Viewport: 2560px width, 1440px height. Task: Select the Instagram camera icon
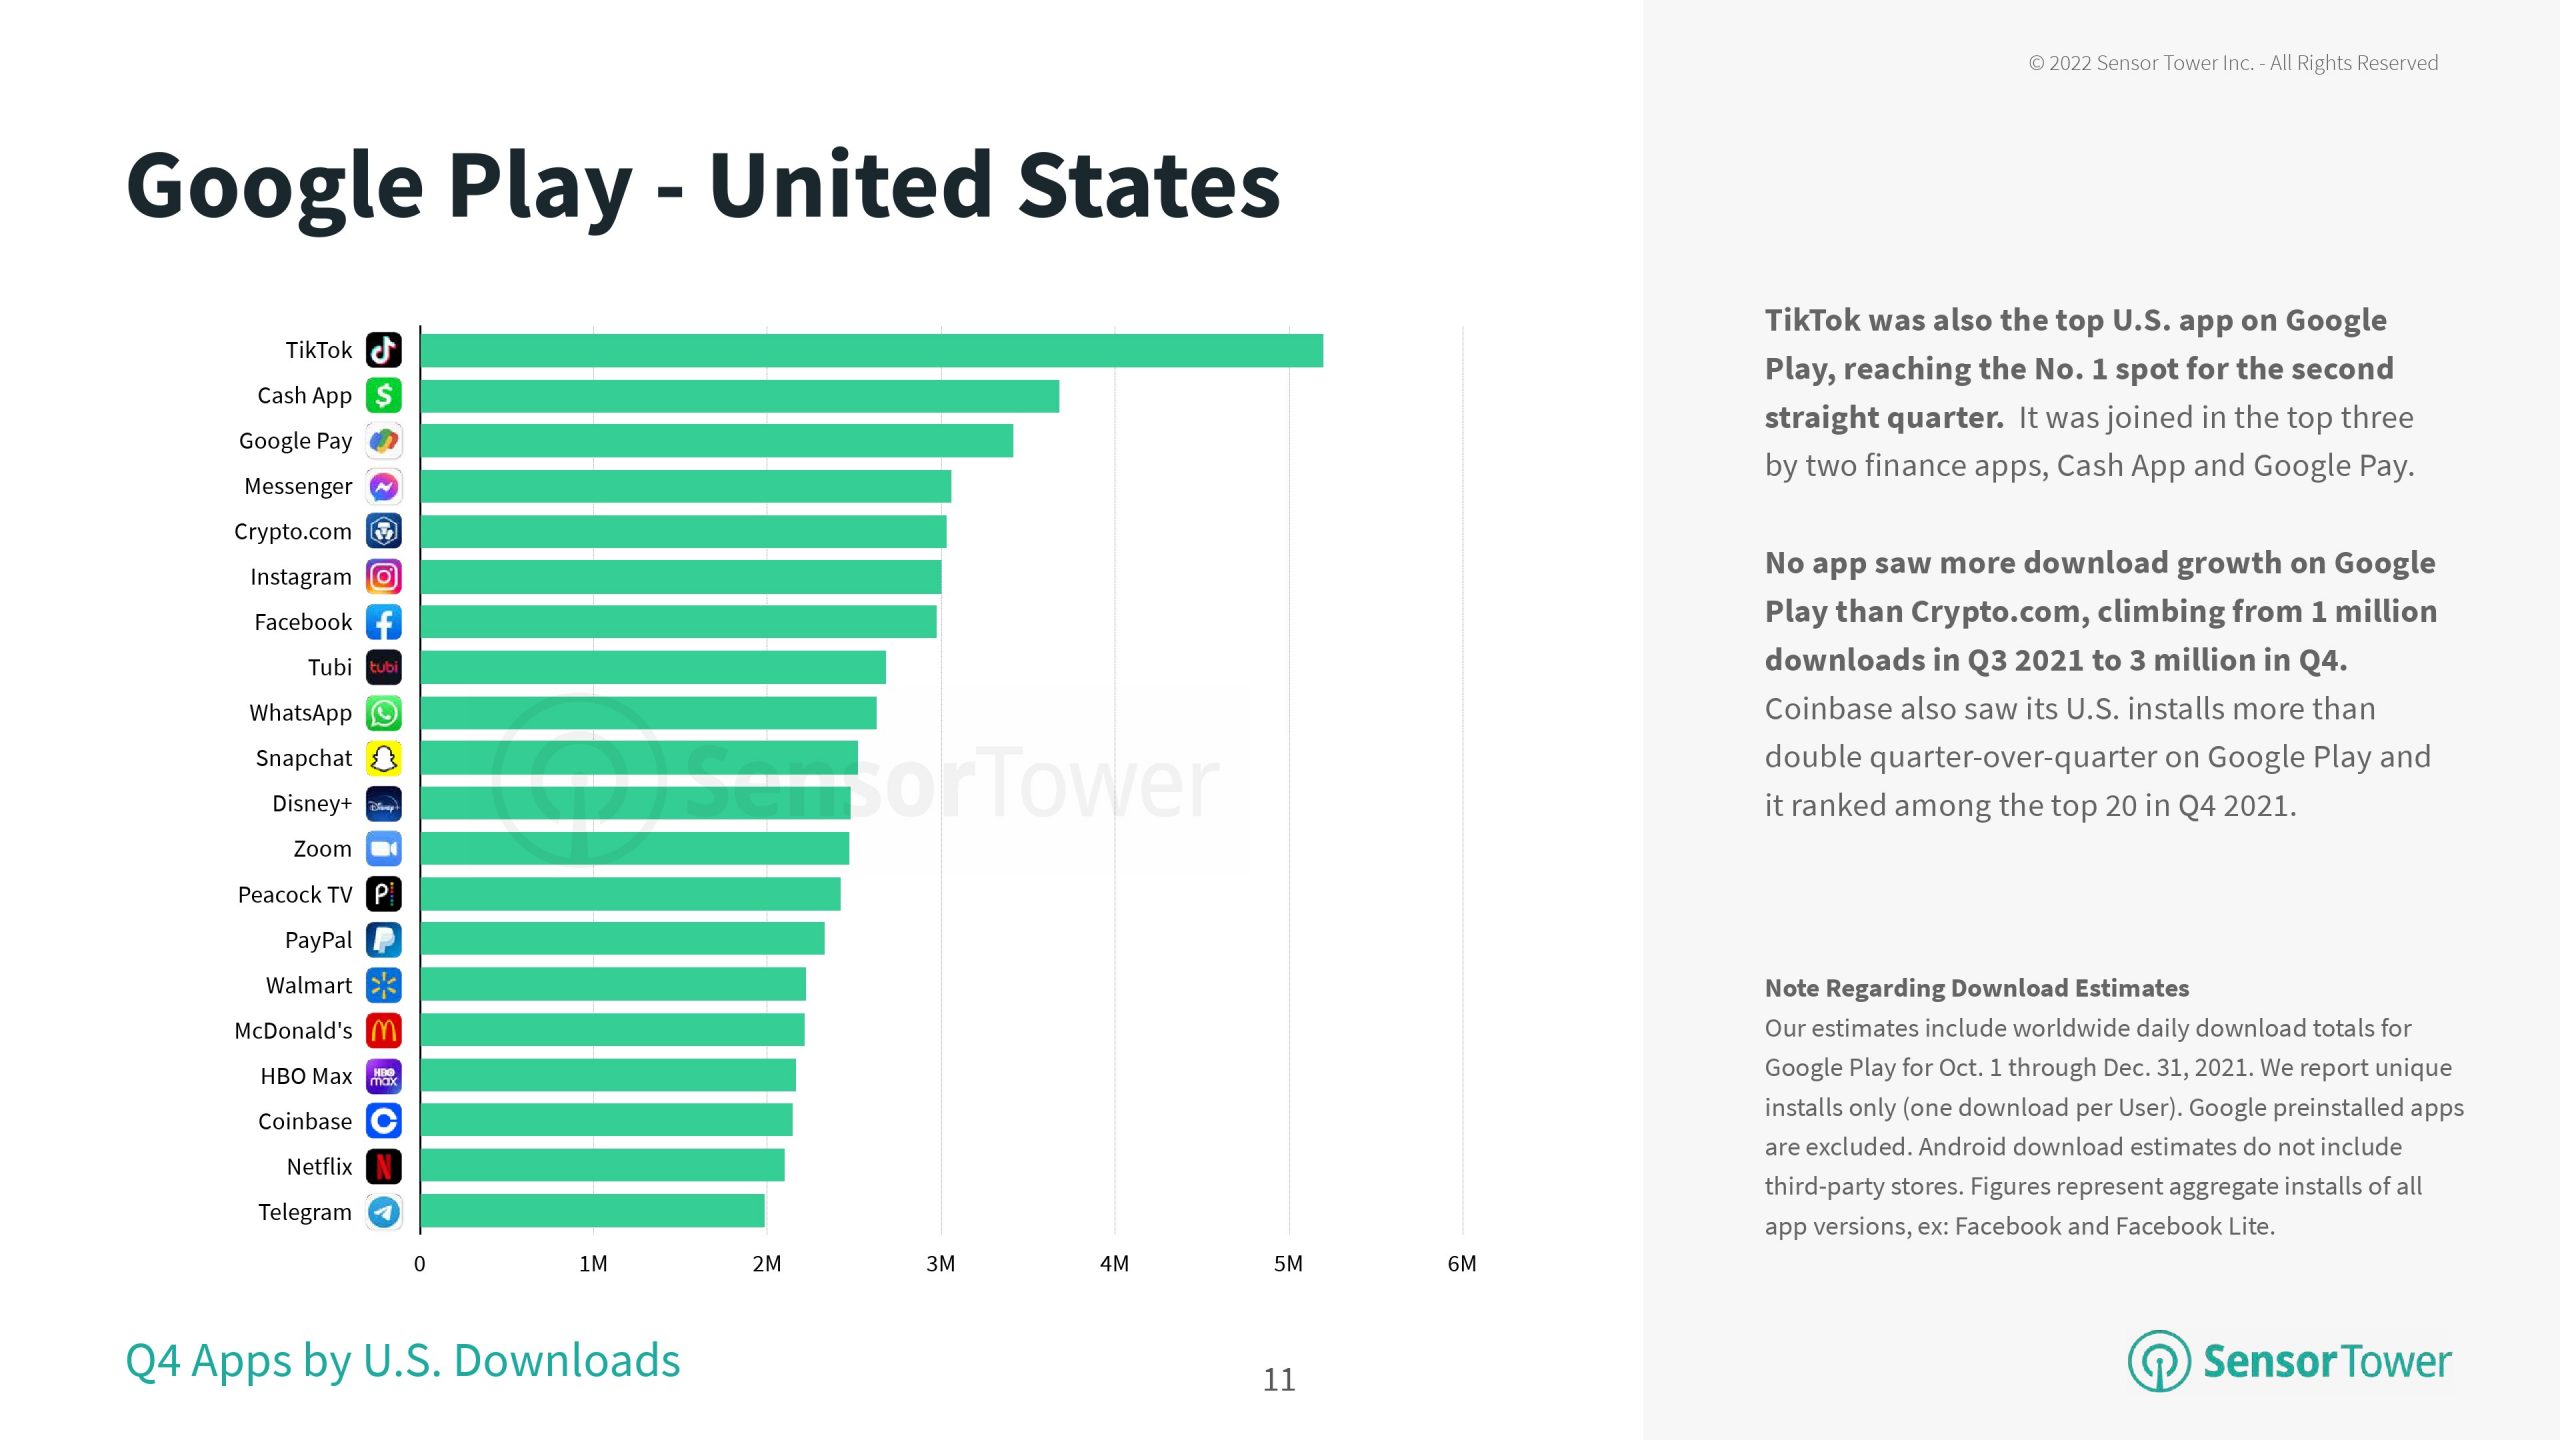tap(384, 577)
